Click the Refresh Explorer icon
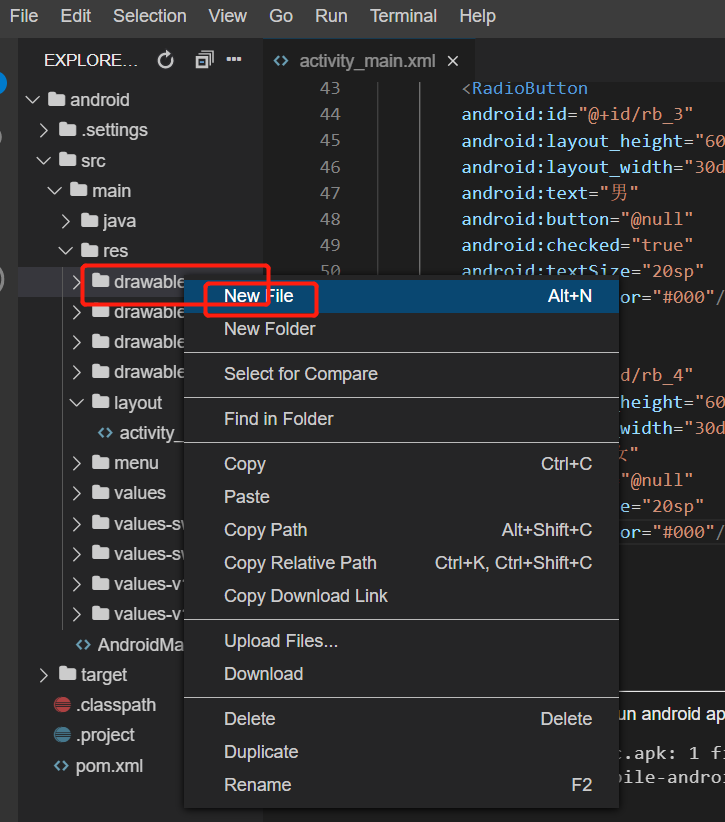This screenshot has width=725, height=822. click(166, 60)
